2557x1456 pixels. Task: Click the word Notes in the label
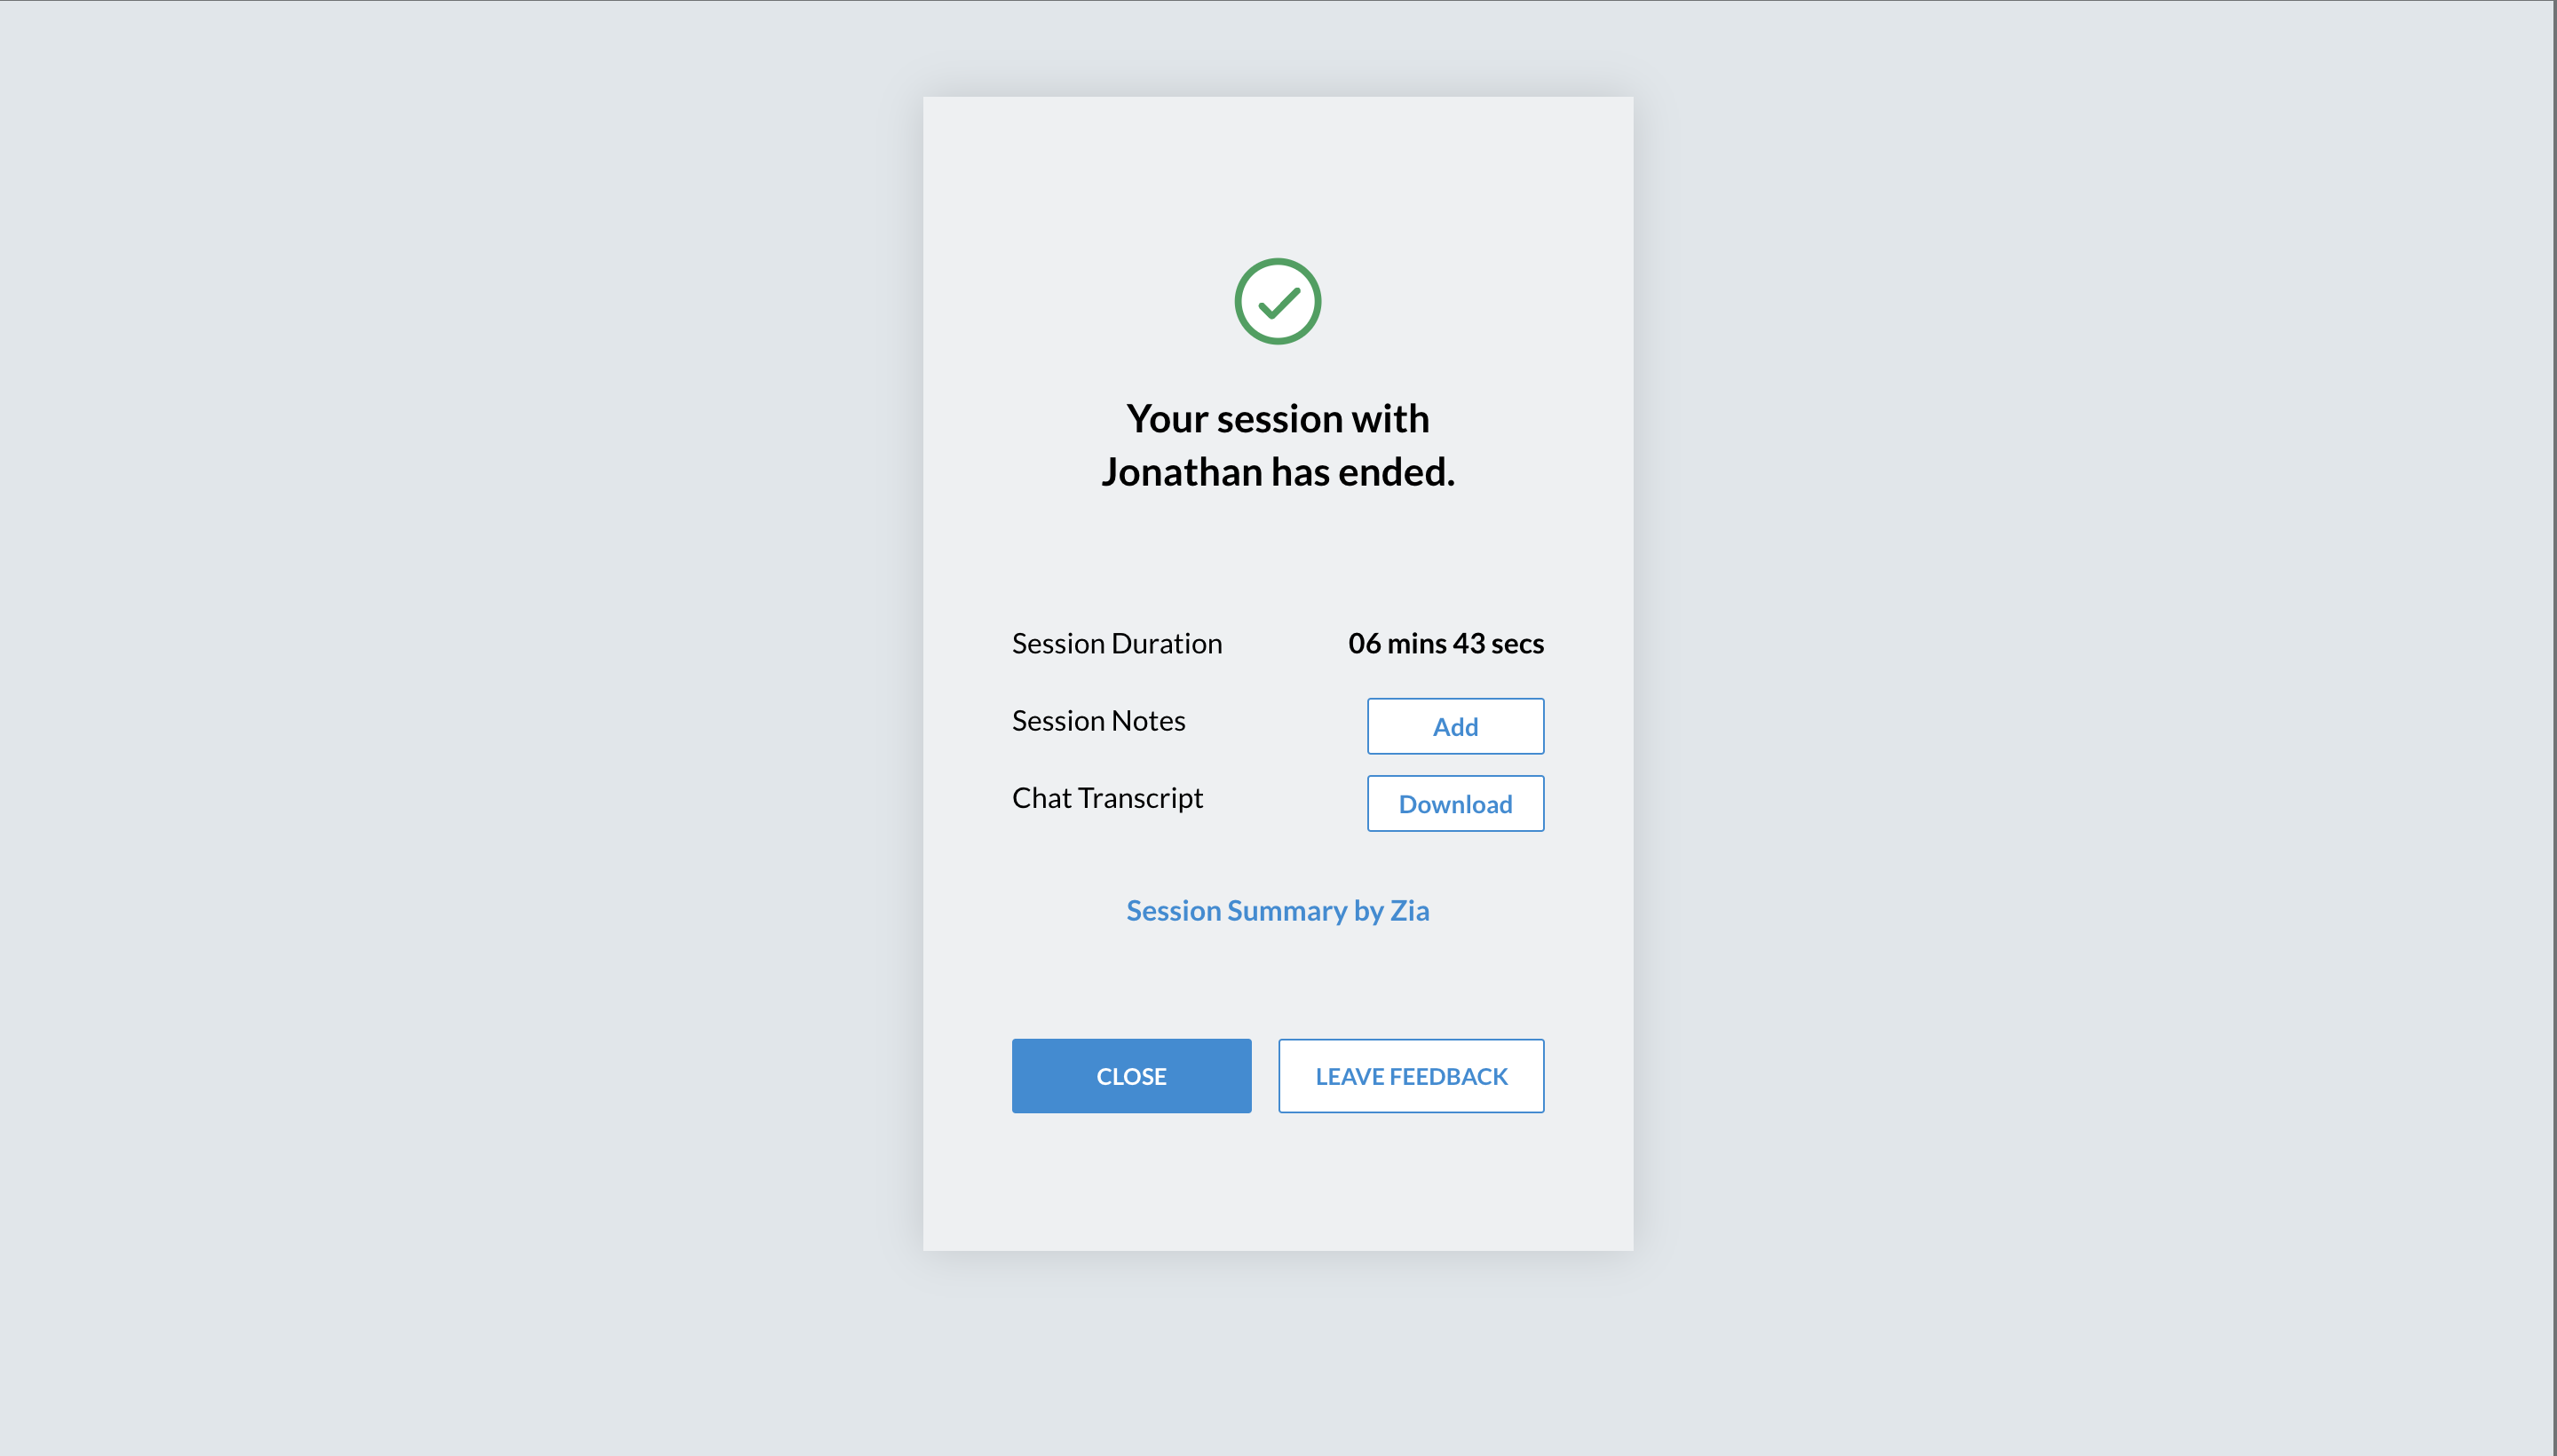(x=1148, y=720)
